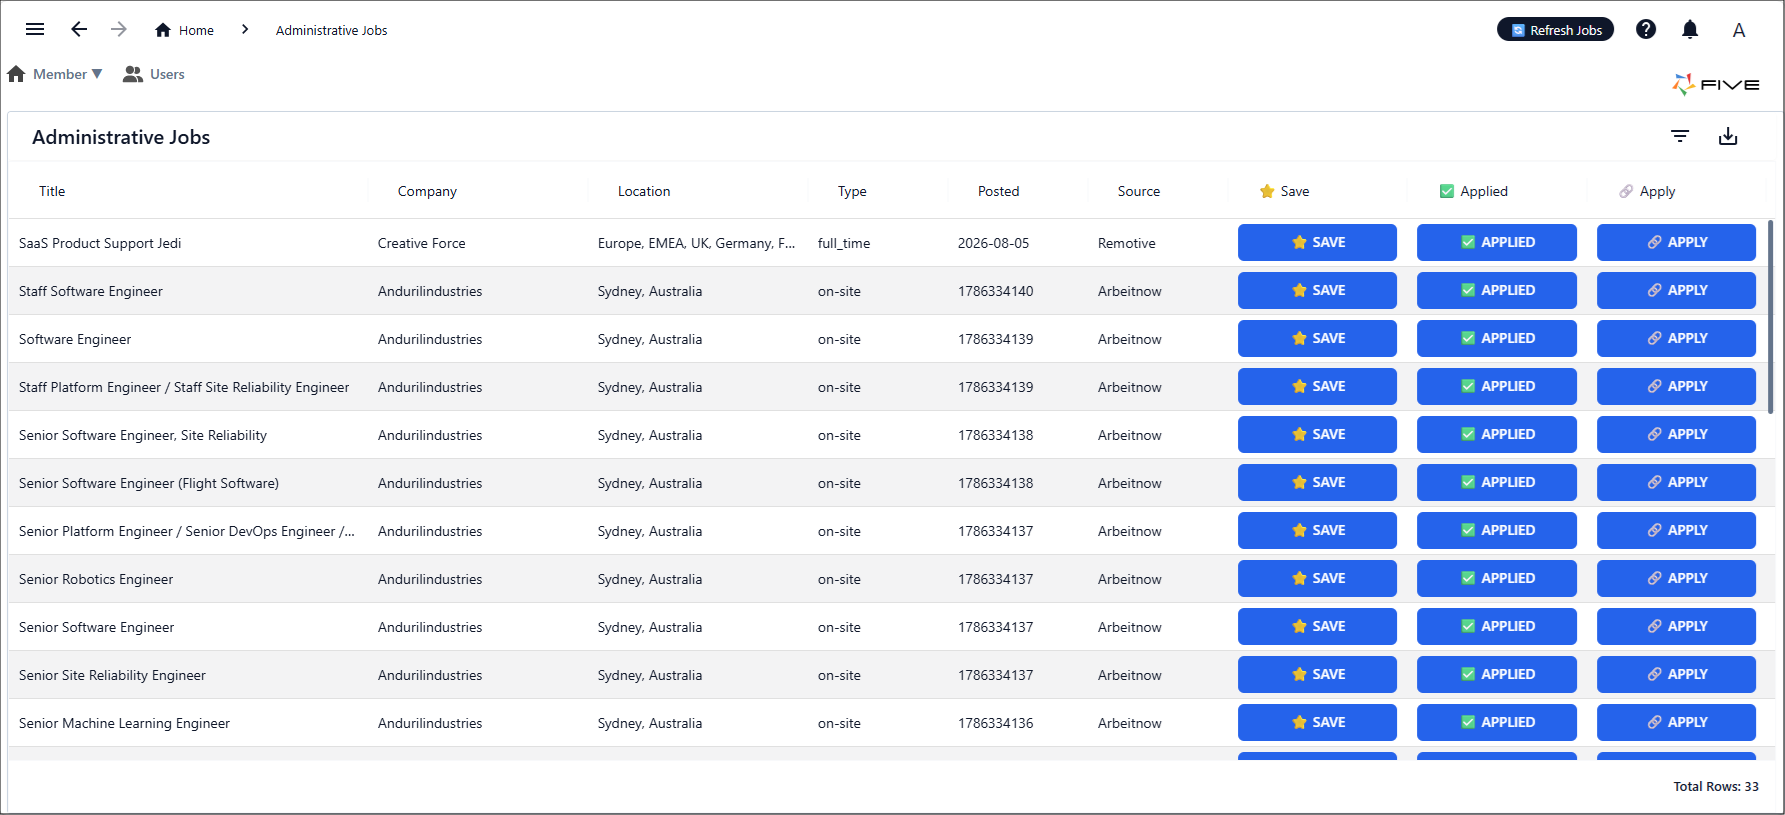1785x815 pixels.
Task: Click the Type column header
Action: [x=852, y=191]
